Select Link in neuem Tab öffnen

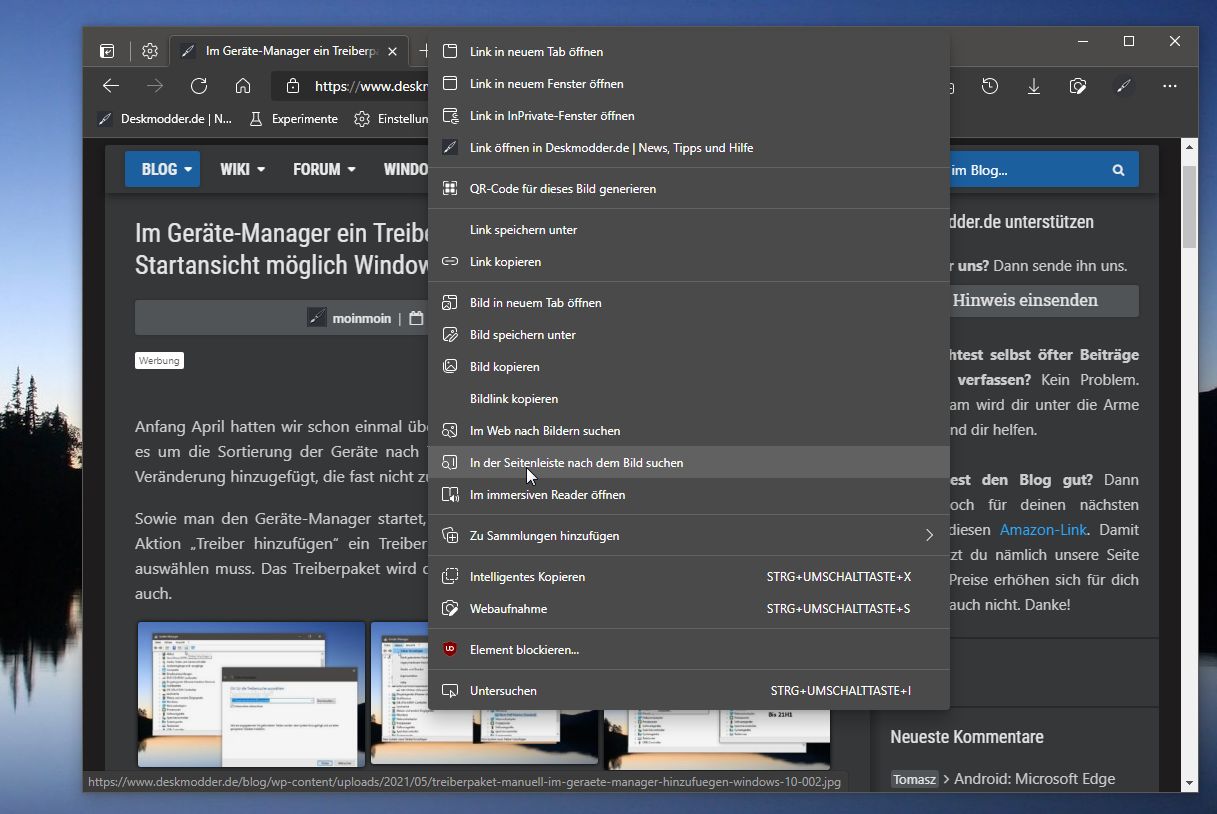(x=688, y=52)
